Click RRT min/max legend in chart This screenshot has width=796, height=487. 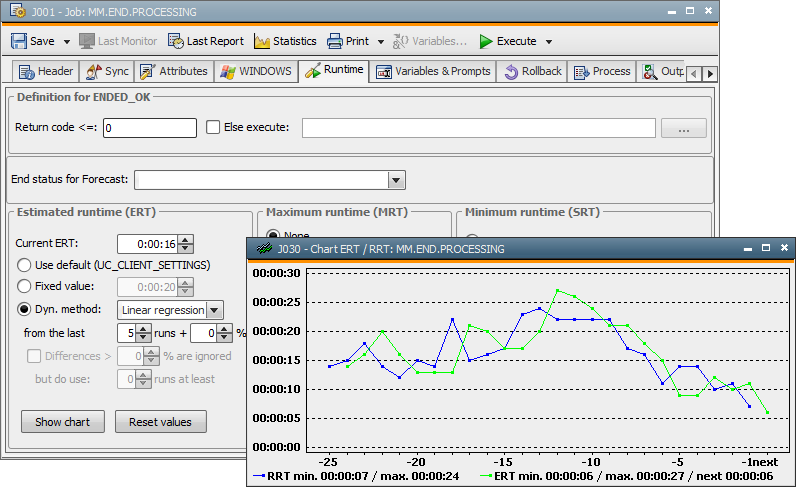[356, 476]
